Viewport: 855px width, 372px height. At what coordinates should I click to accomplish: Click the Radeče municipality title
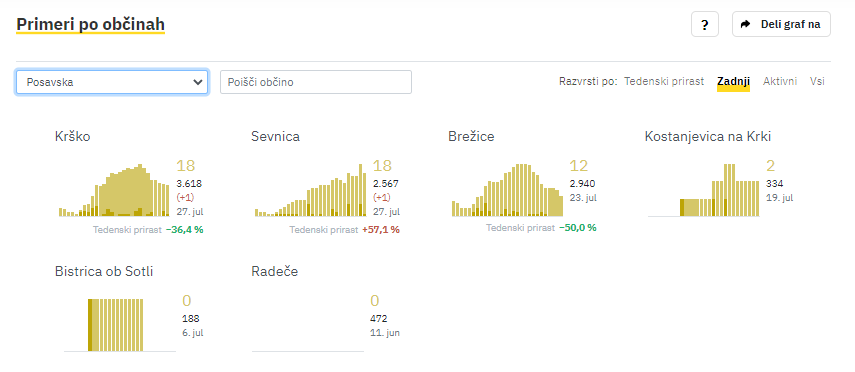[275, 272]
